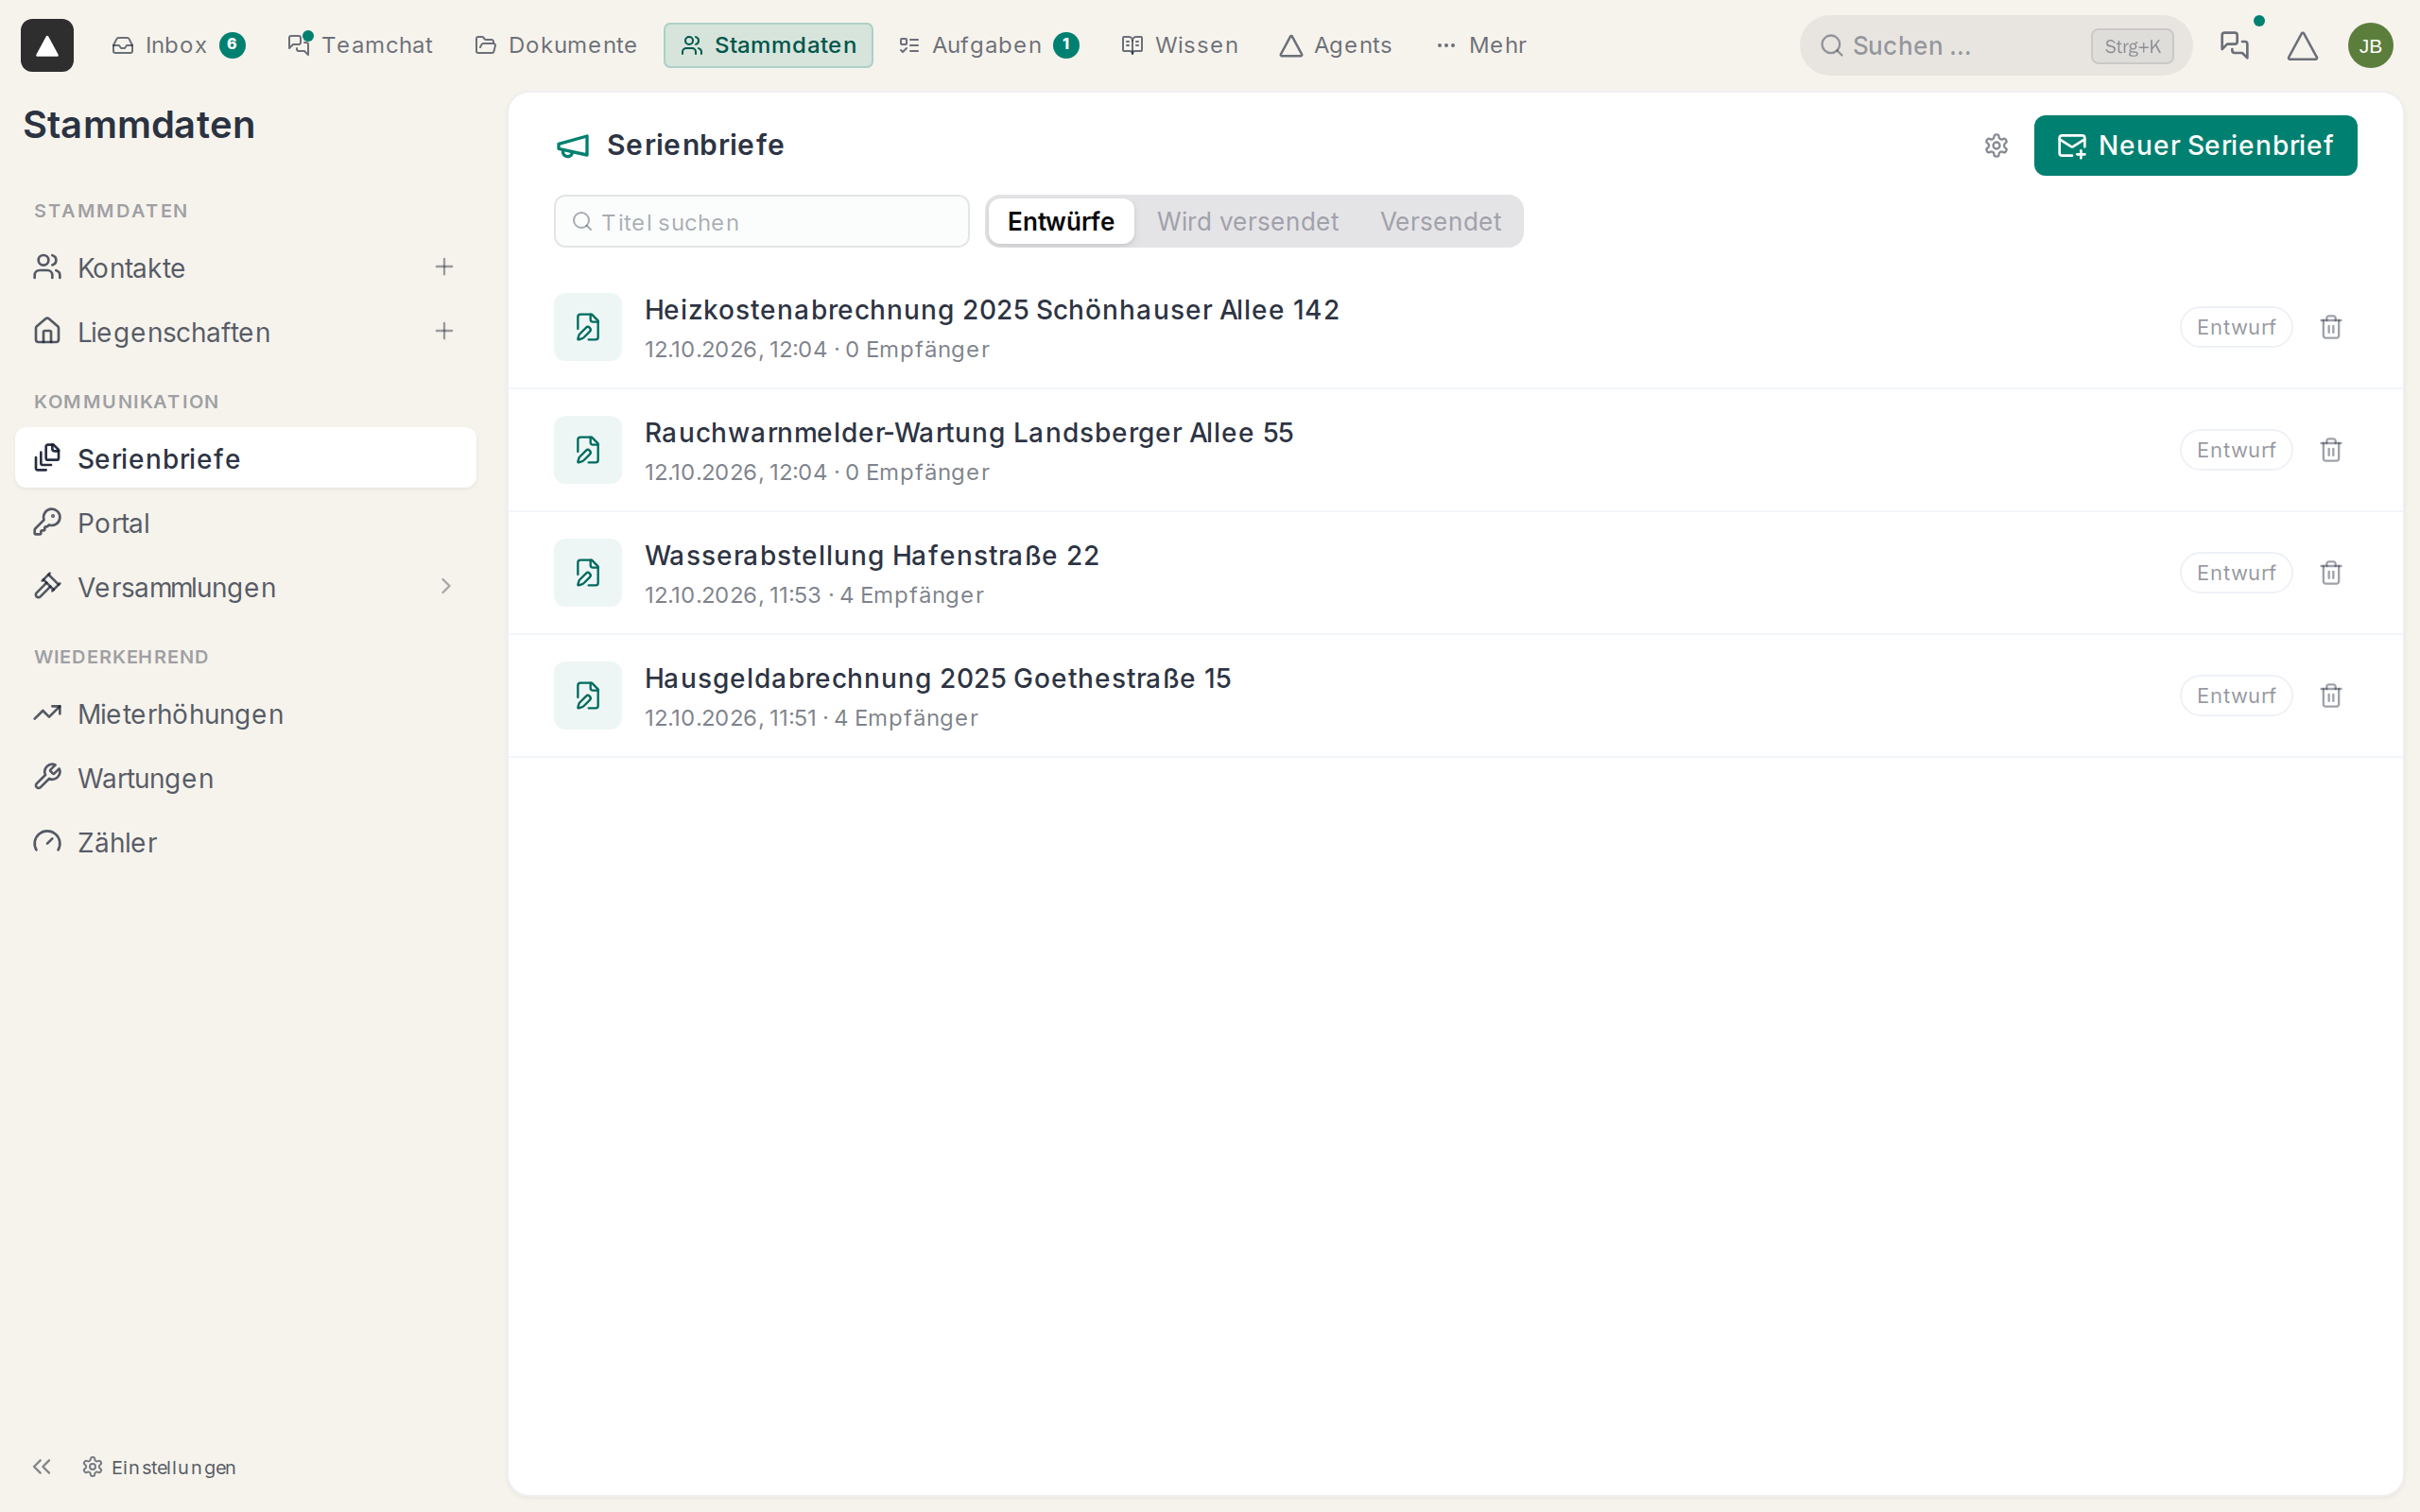Open the JB user avatar menu

[2370, 45]
